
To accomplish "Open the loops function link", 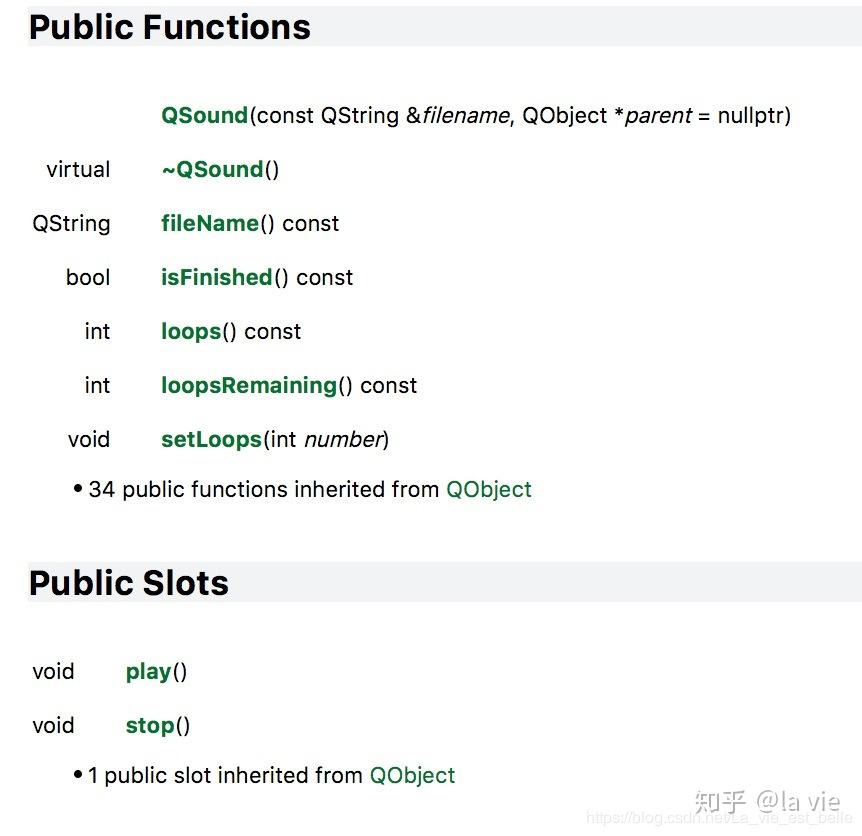I will tap(190, 332).
